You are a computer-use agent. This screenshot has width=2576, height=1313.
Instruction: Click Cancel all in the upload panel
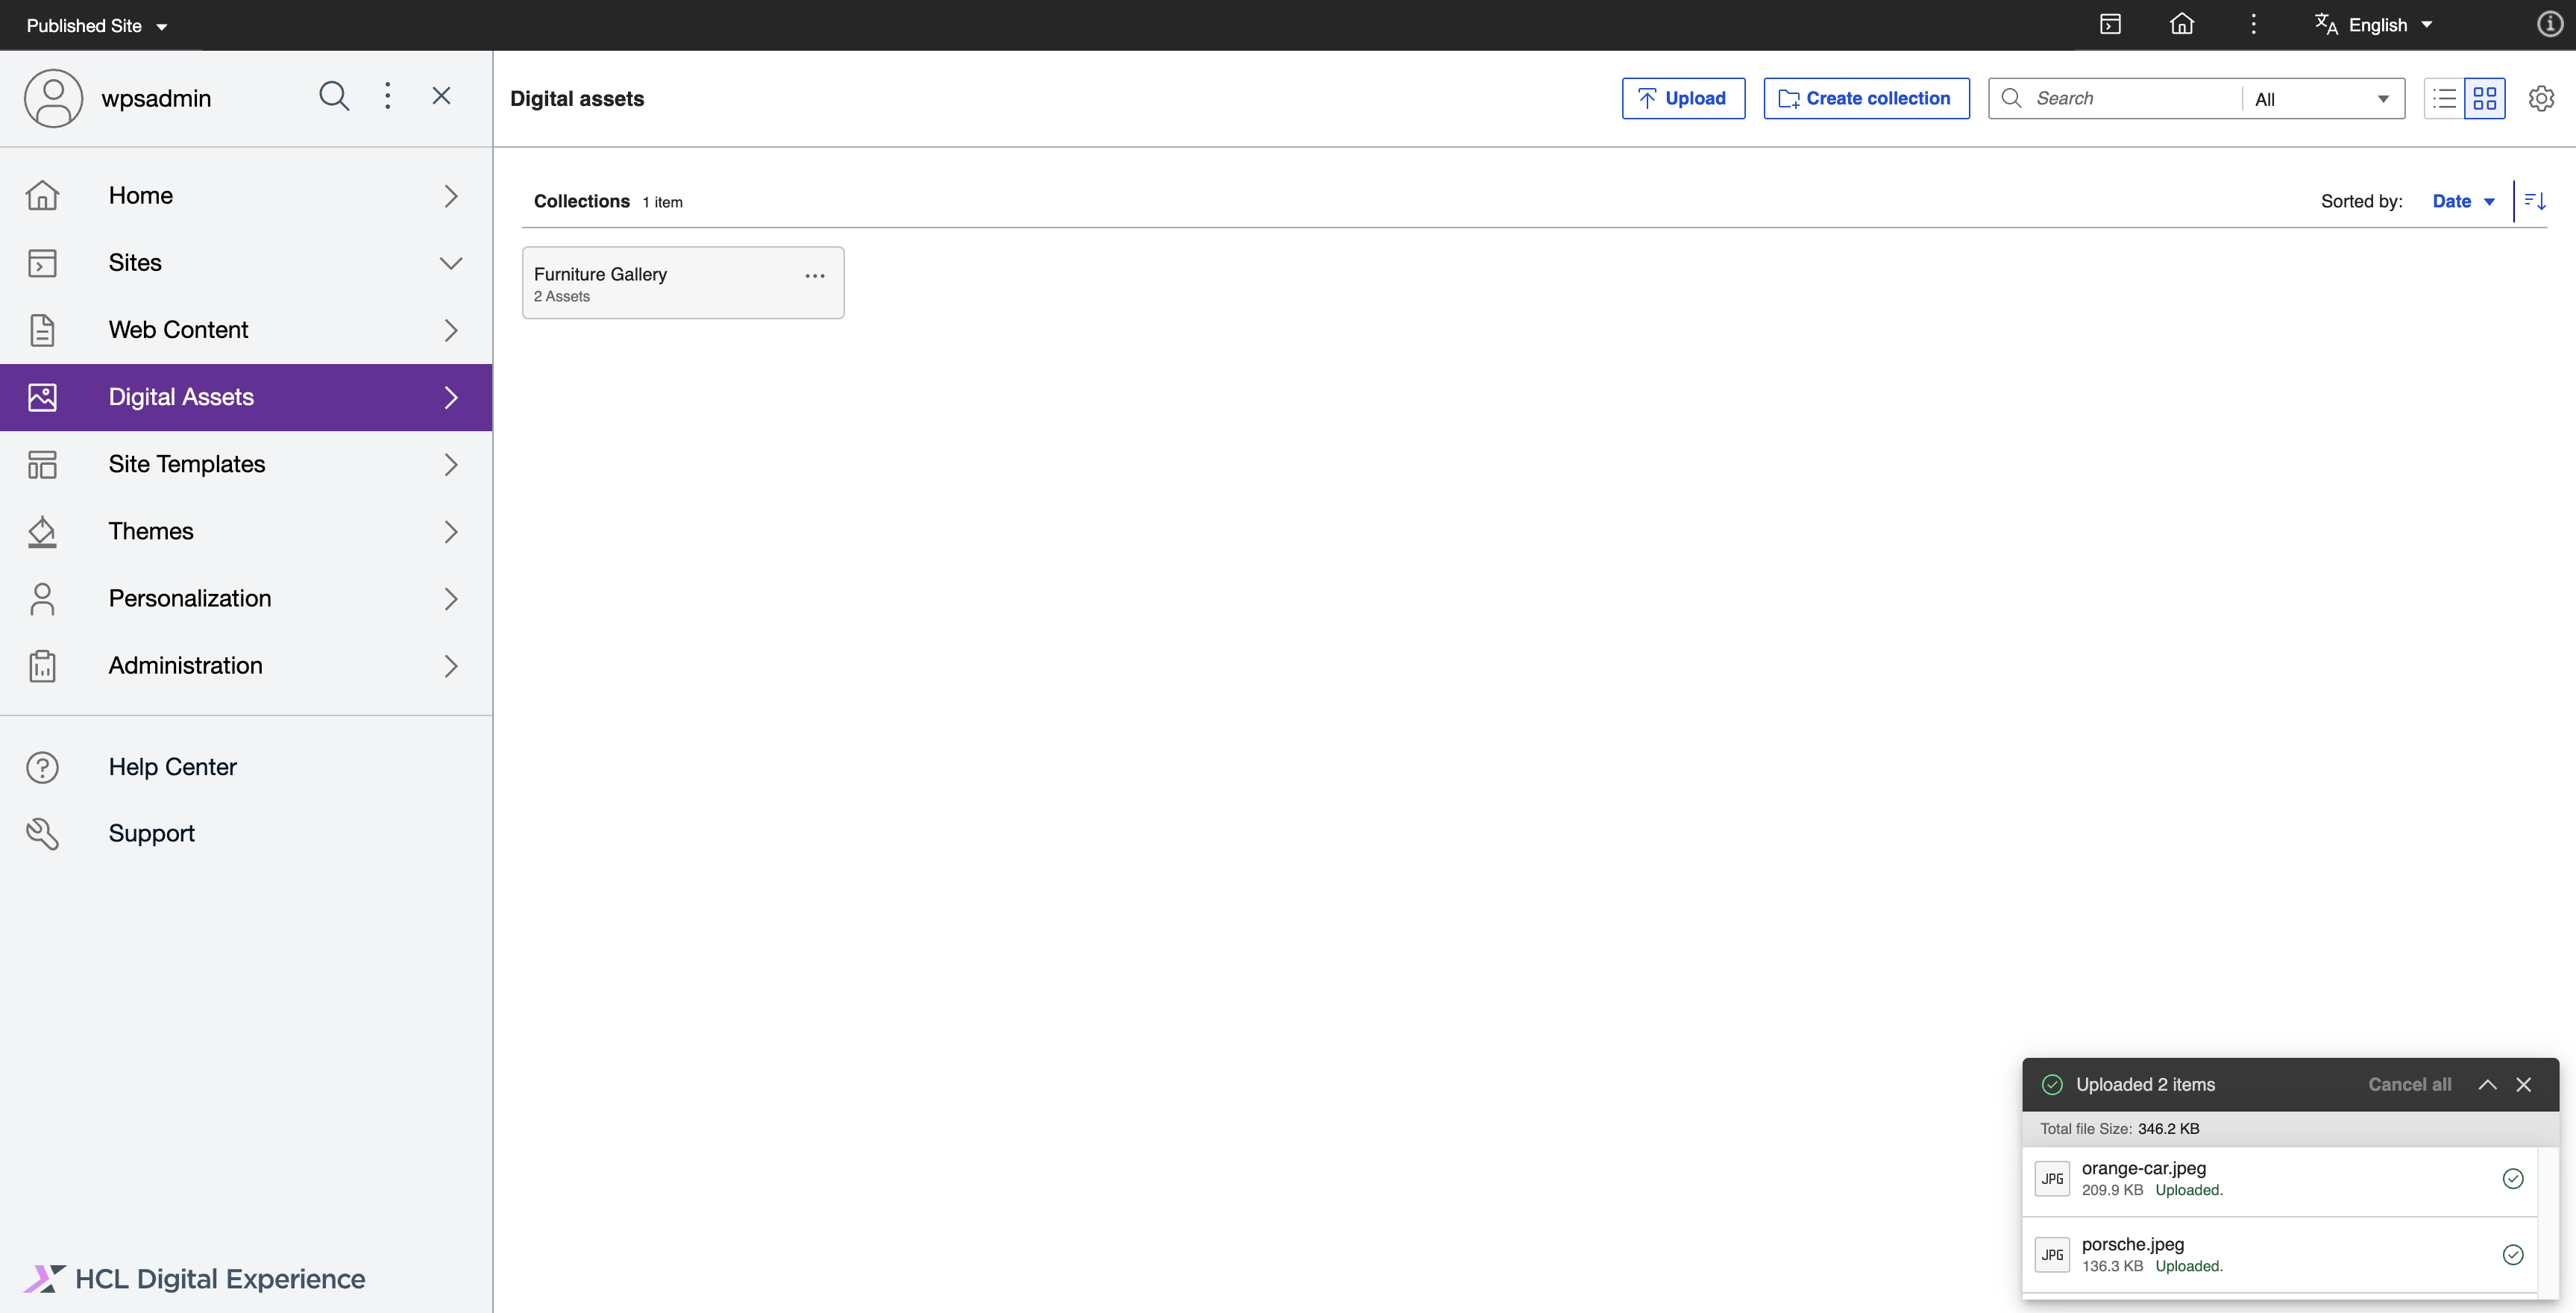[2409, 1084]
